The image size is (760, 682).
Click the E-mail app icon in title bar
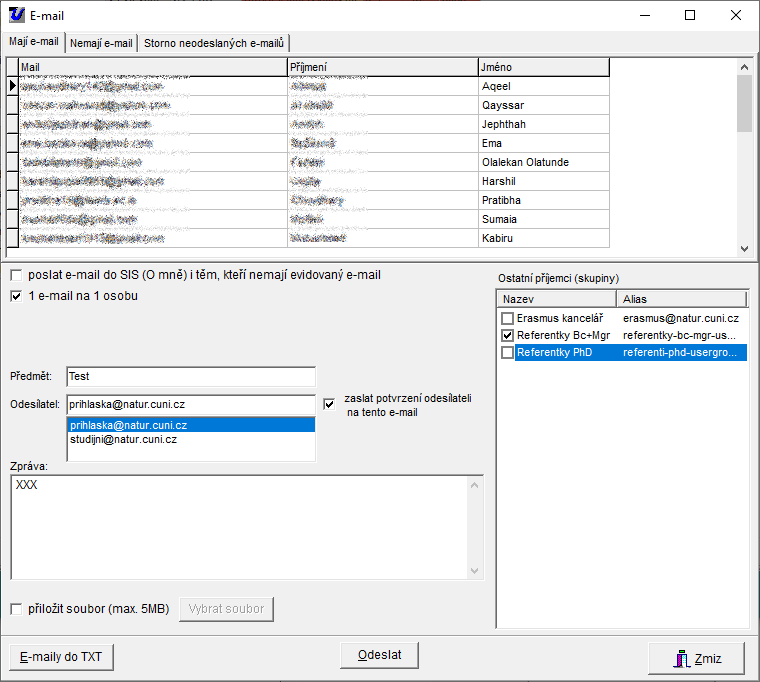pyautogui.click(x=17, y=15)
